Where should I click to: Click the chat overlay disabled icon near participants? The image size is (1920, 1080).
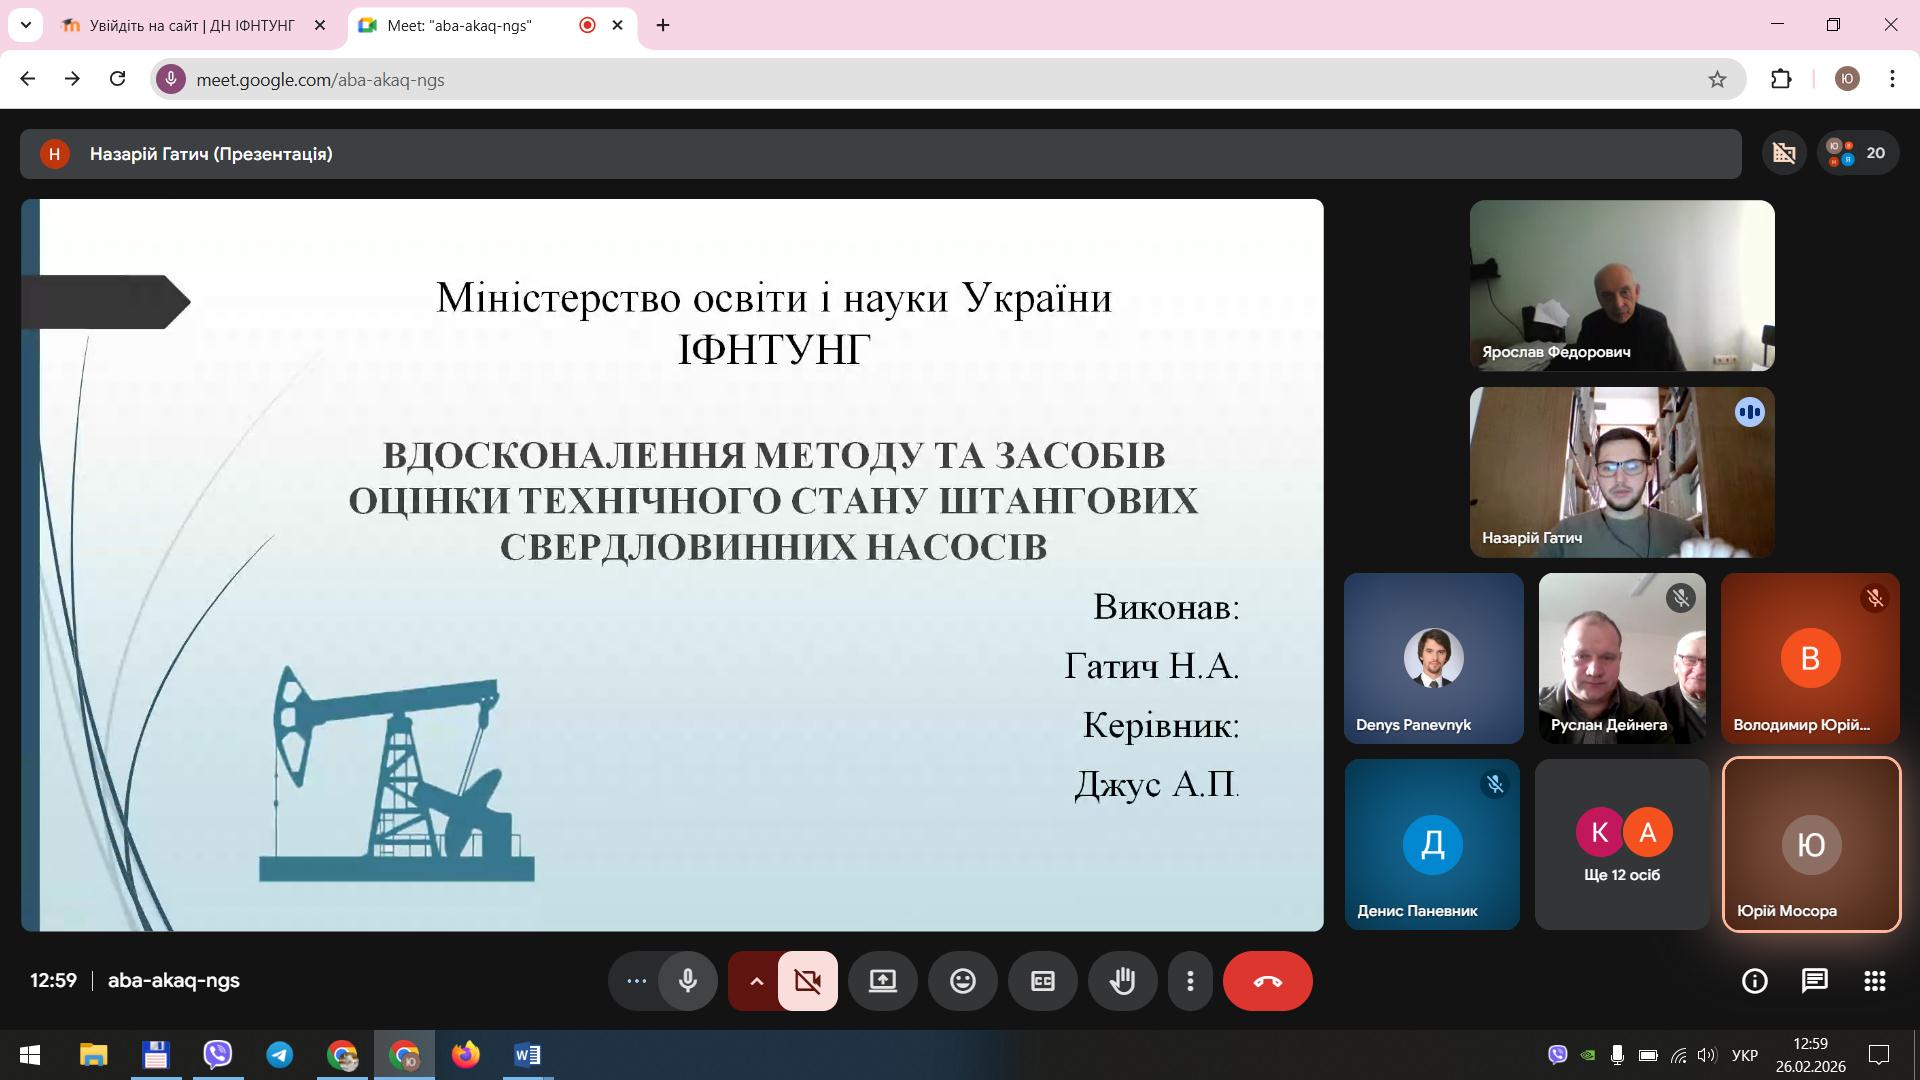(1784, 153)
